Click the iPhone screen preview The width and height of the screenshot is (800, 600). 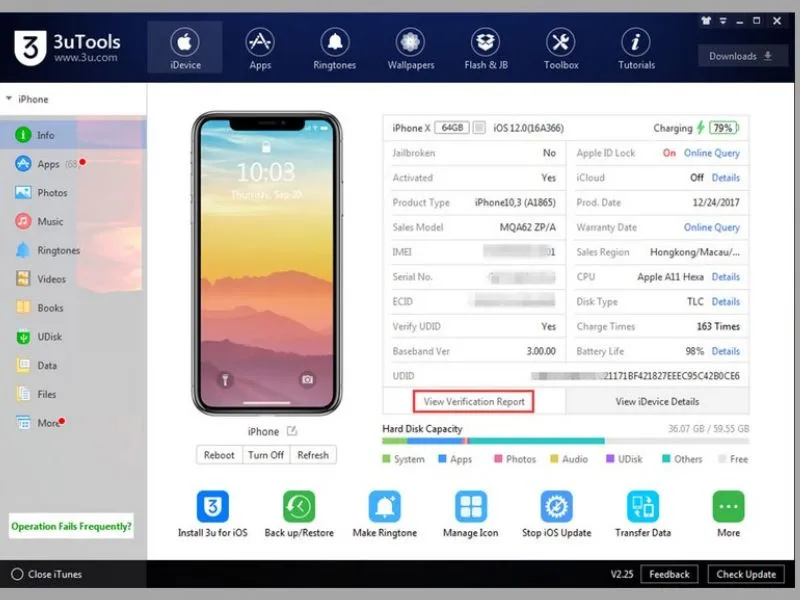pyautogui.click(x=266, y=264)
